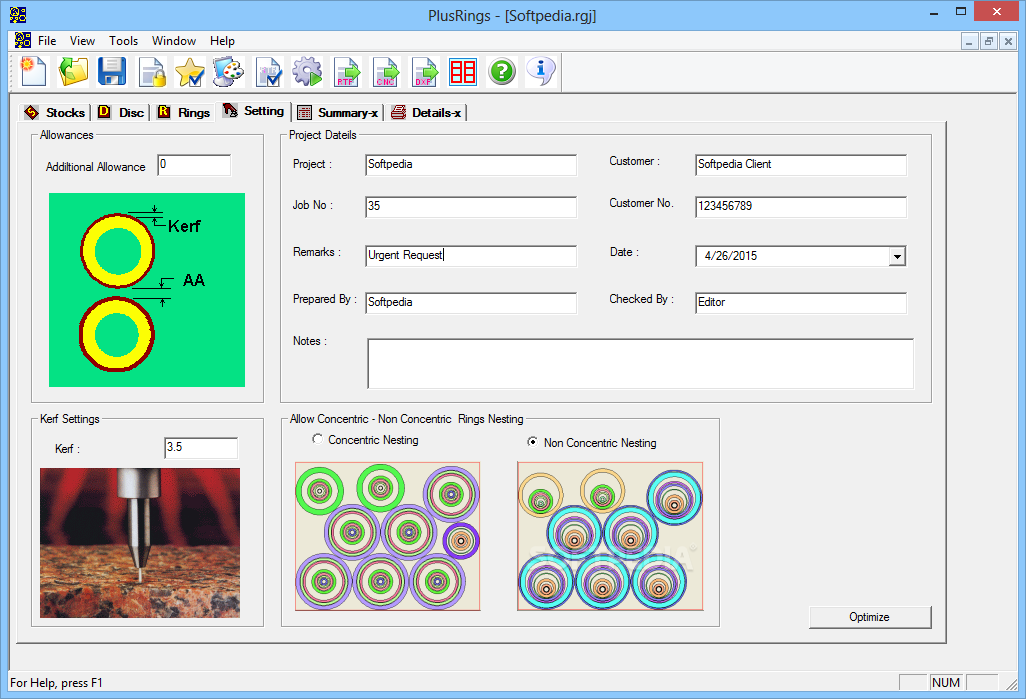Export to RTF file

[x=346, y=71]
